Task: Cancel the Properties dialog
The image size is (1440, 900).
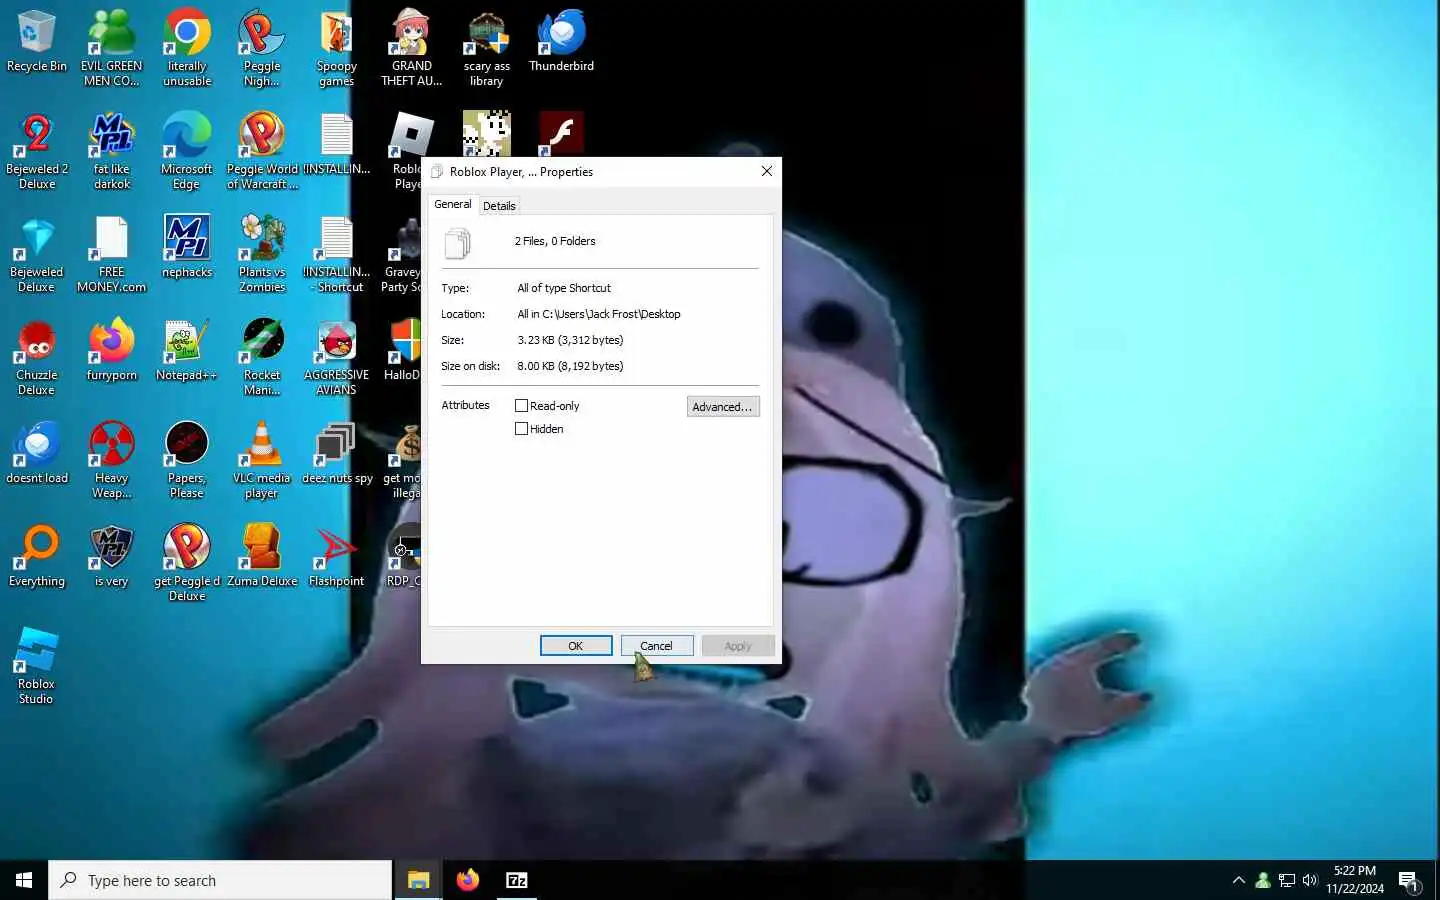Action: [x=657, y=646]
